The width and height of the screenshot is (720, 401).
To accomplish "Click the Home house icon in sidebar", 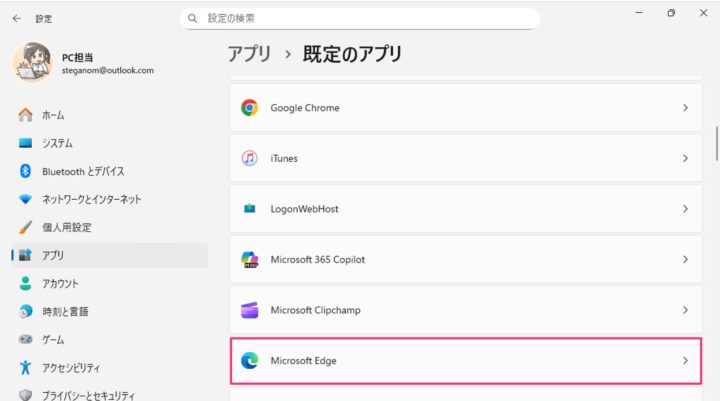I will click(25, 114).
